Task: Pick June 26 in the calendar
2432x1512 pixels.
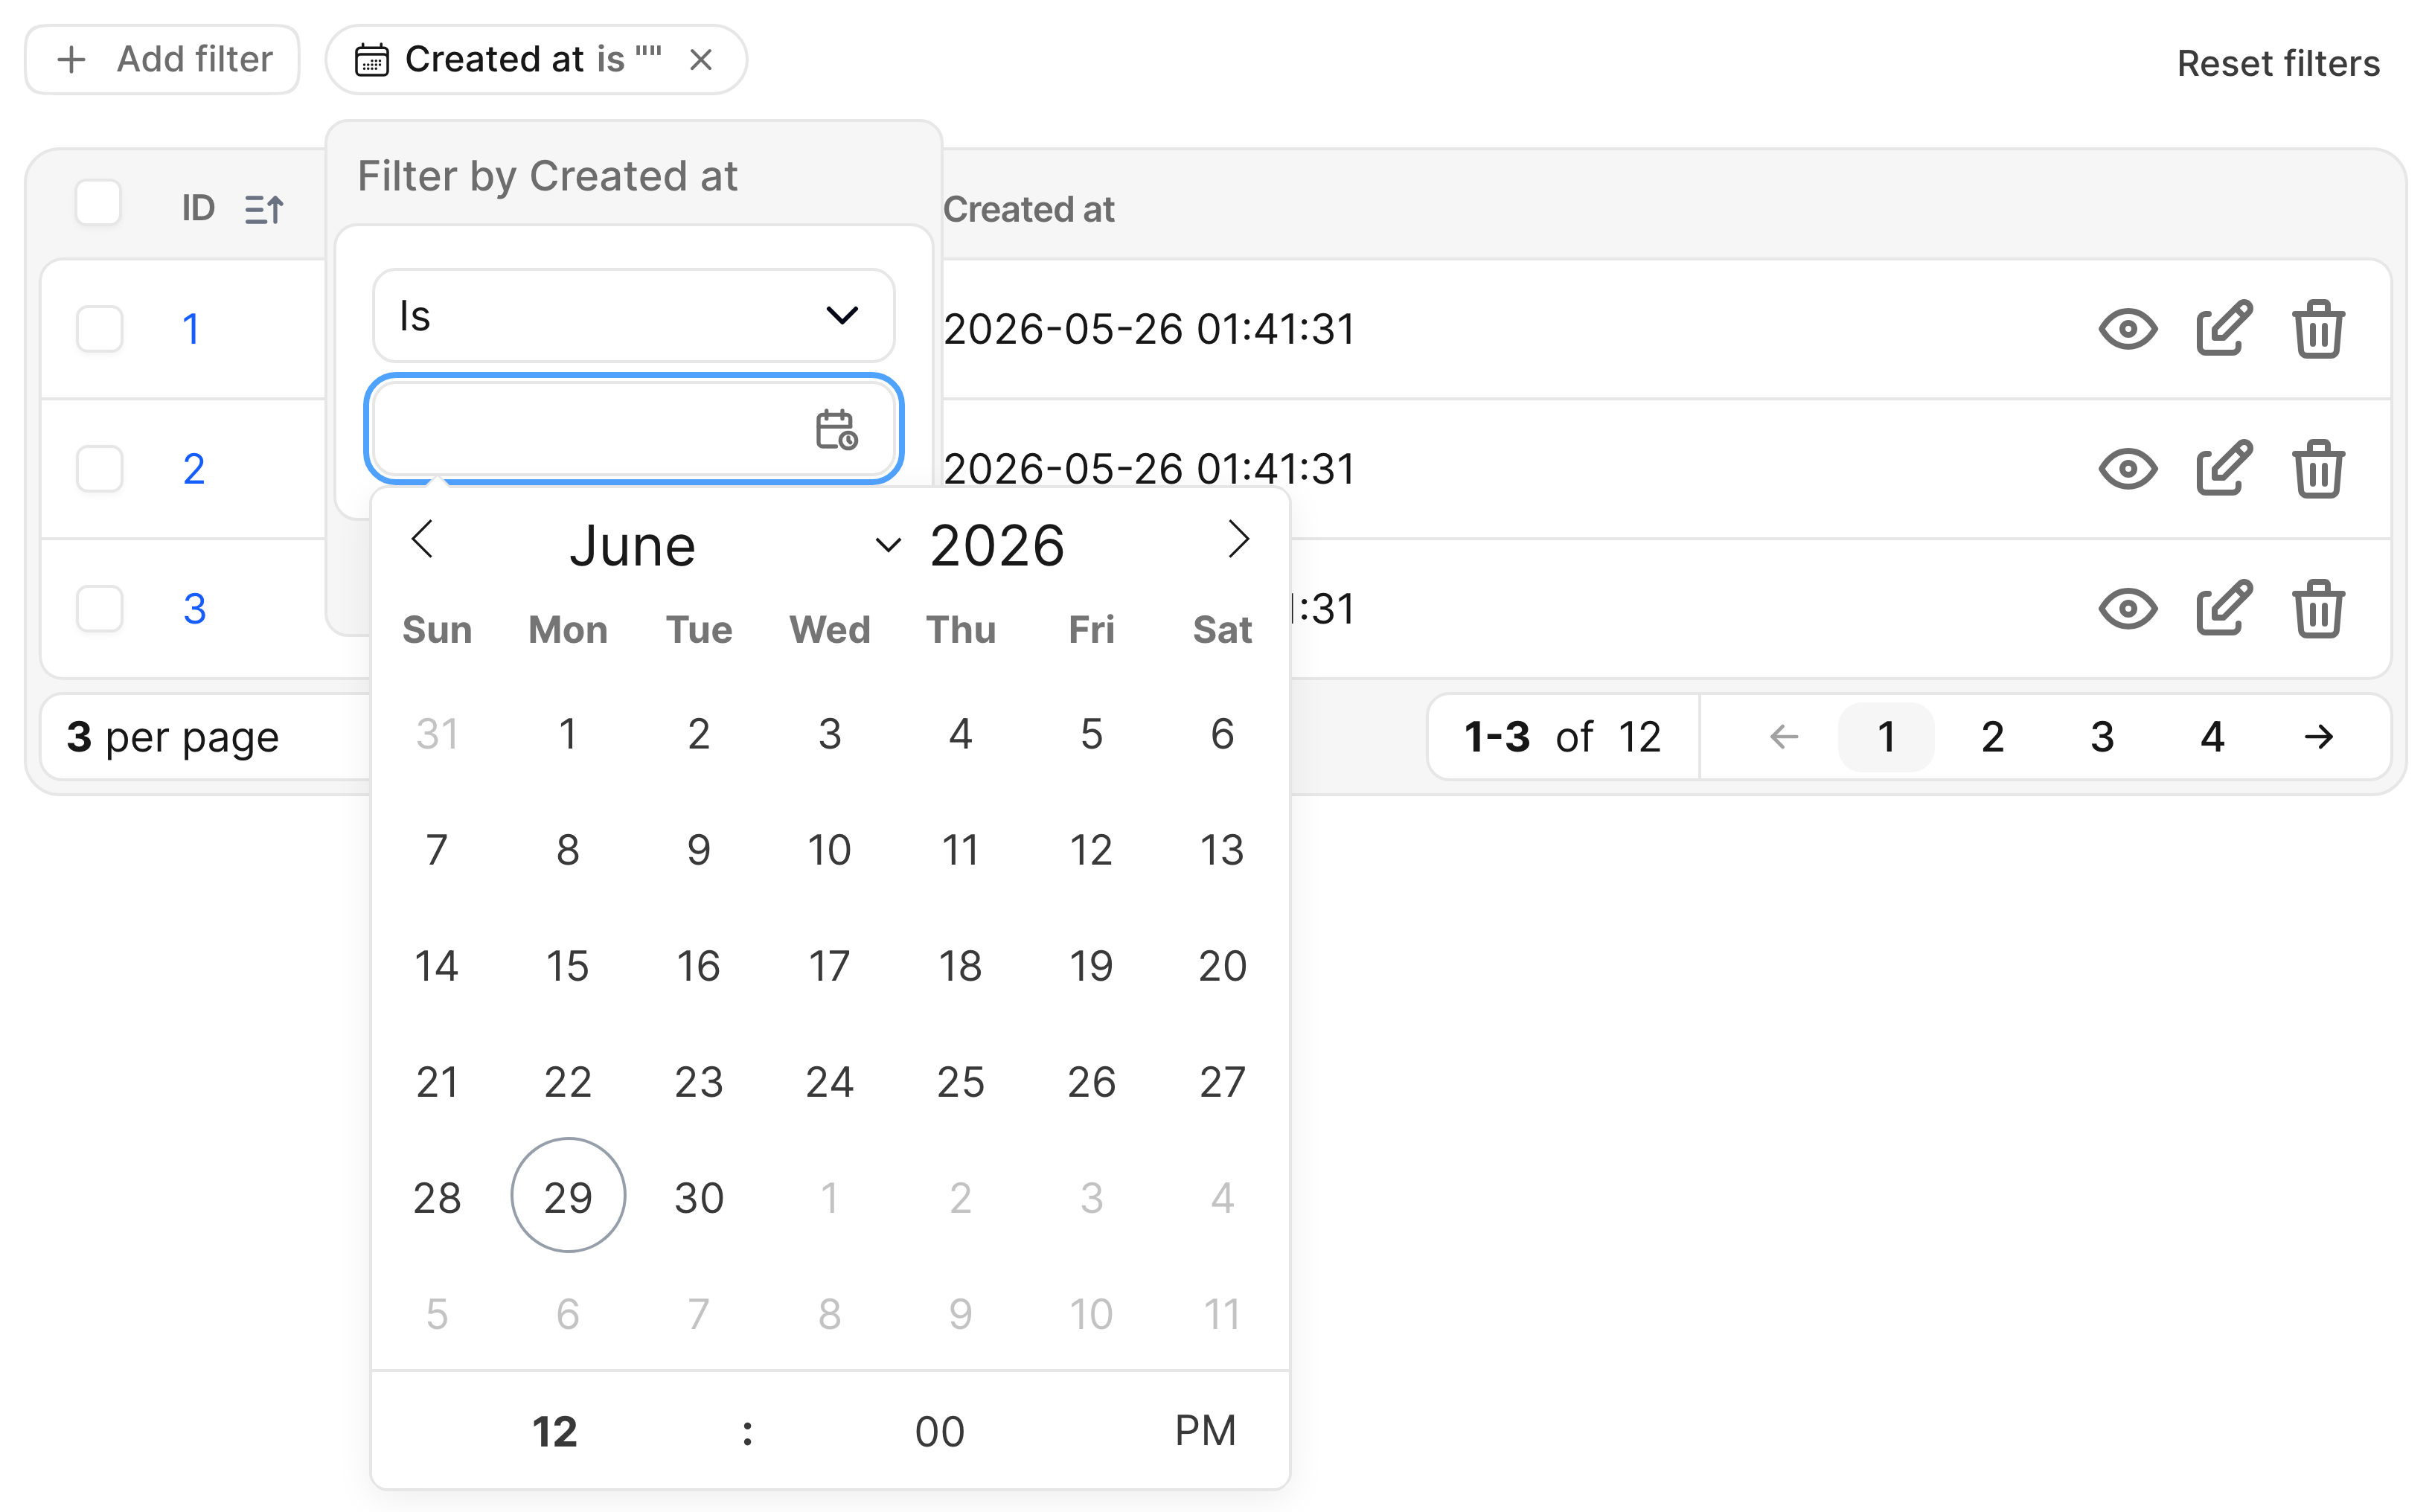Action: pyautogui.click(x=1091, y=1081)
